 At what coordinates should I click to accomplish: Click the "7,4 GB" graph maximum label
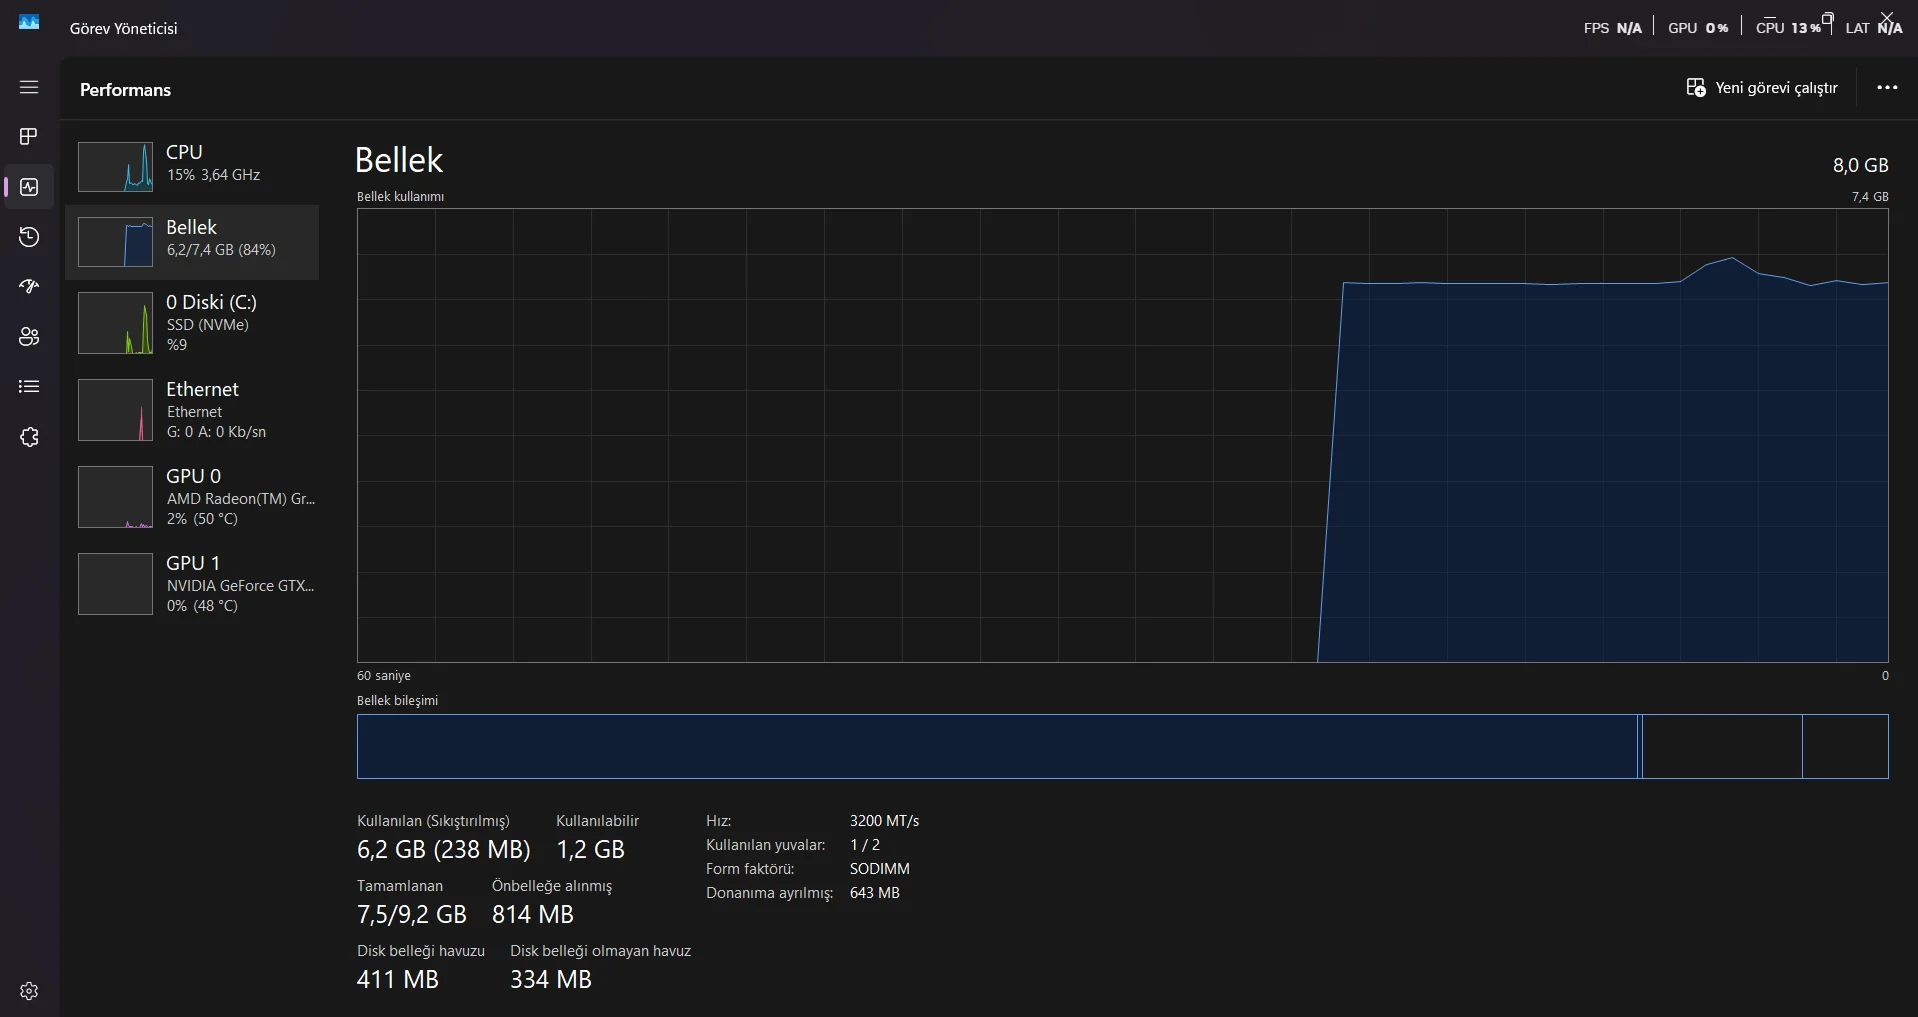coord(1870,197)
